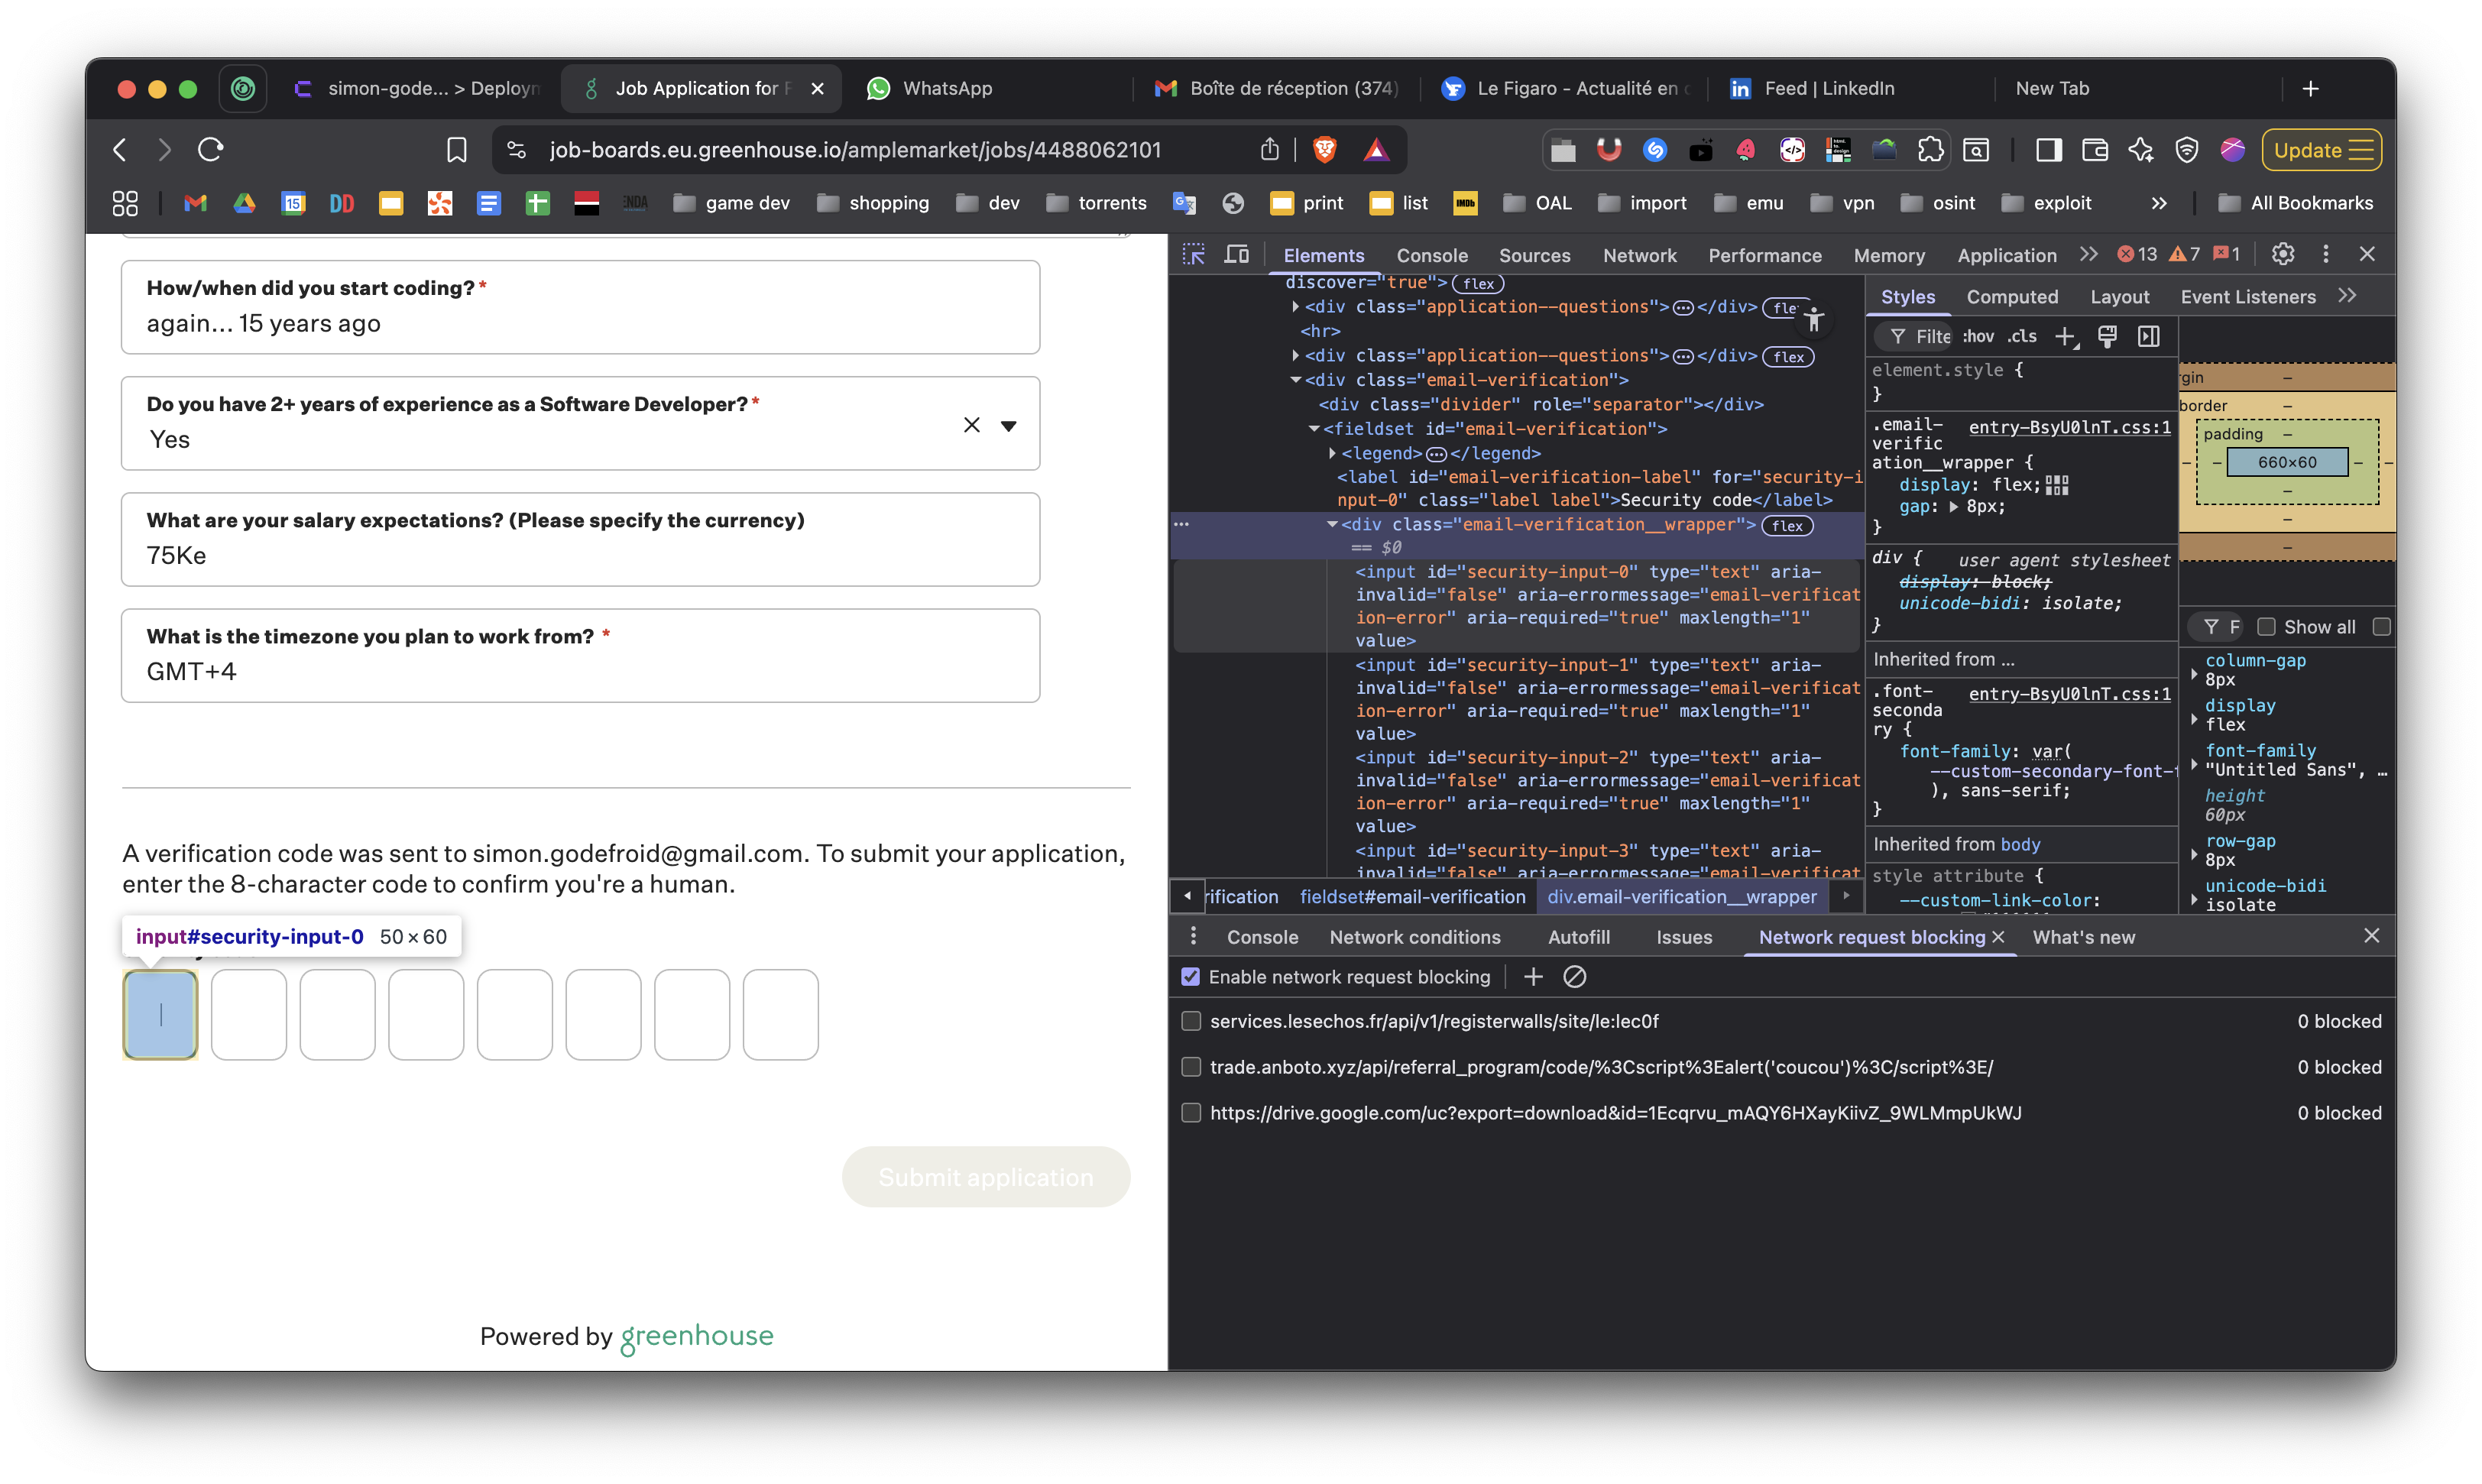The image size is (2482, 1484).
Task: Collapse the fieldset email-verification node
Action: tap(1314, 429)
